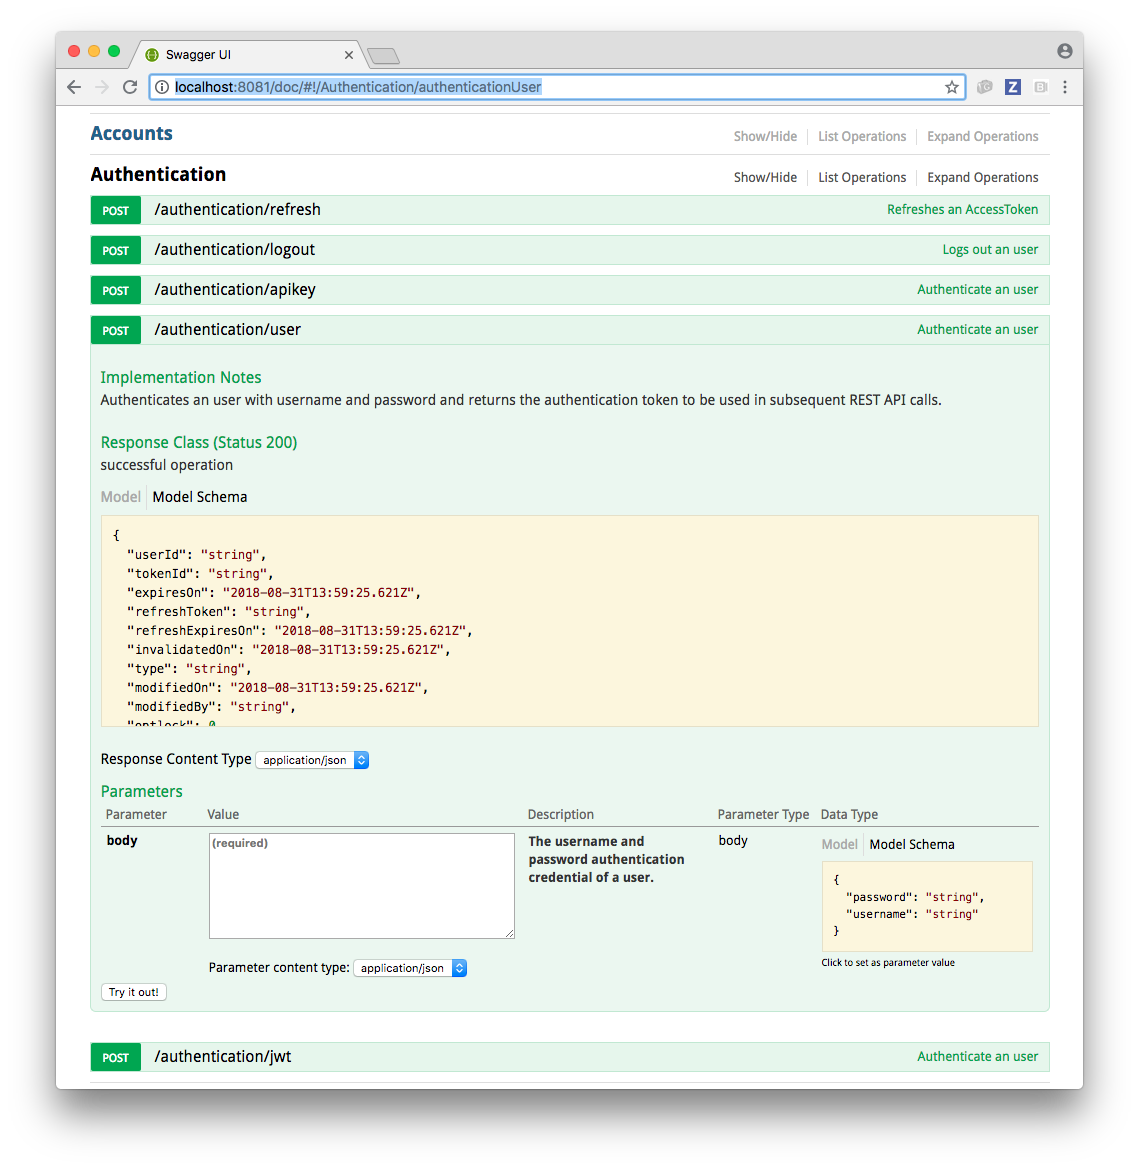Expand the /authentication/refresh endpoint
Screen dimensions: 1139x1169
[237, 209]
